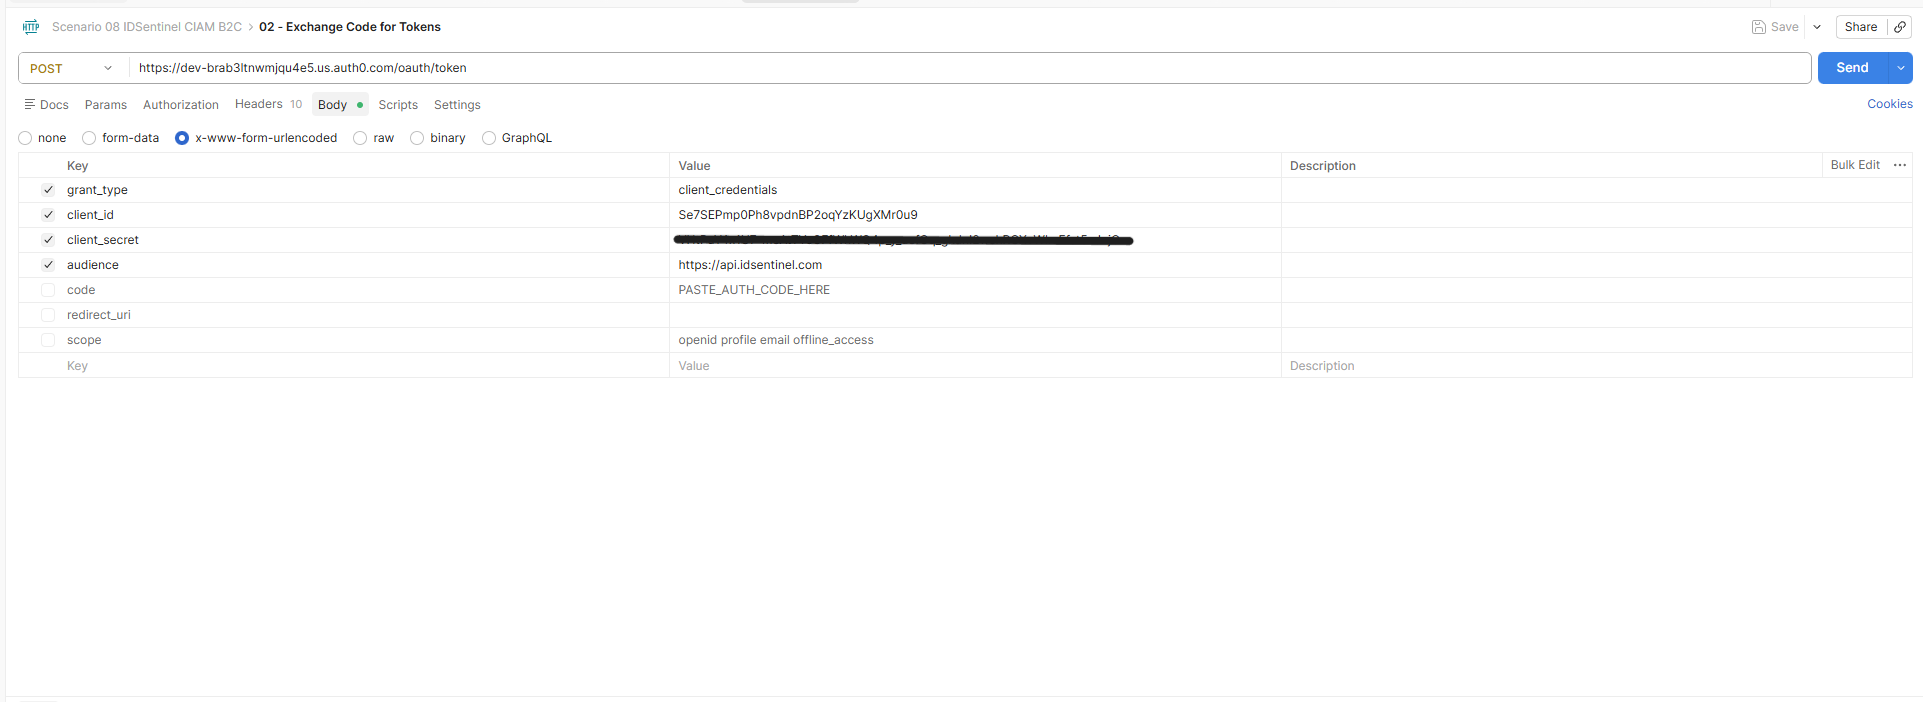The image size is (1923, 702).
Task: Click the client_id value Se7SEPmp0Ph8vpdnBP2oqYzKUgXMr0u9
Action: [x=798, y=215]
